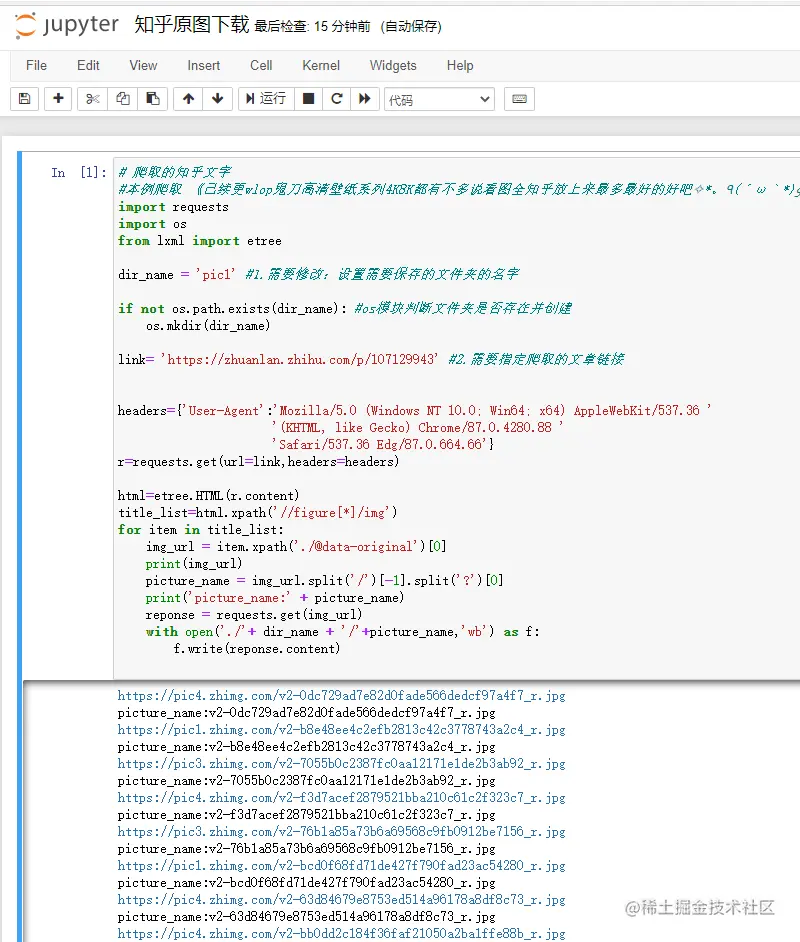Open the Cell menu

[x=261, y=65]
